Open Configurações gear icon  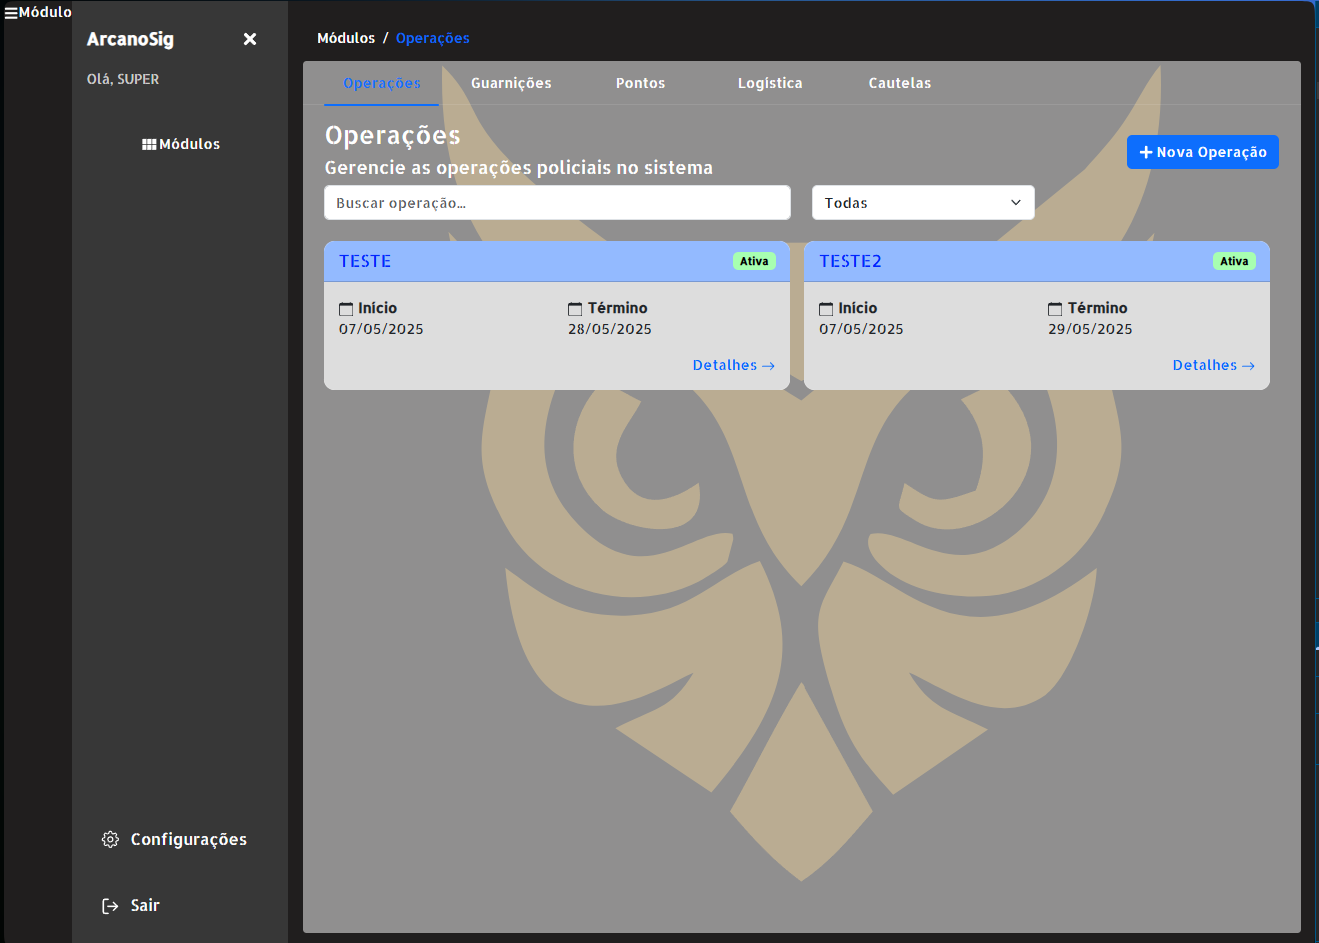[110, 839]
